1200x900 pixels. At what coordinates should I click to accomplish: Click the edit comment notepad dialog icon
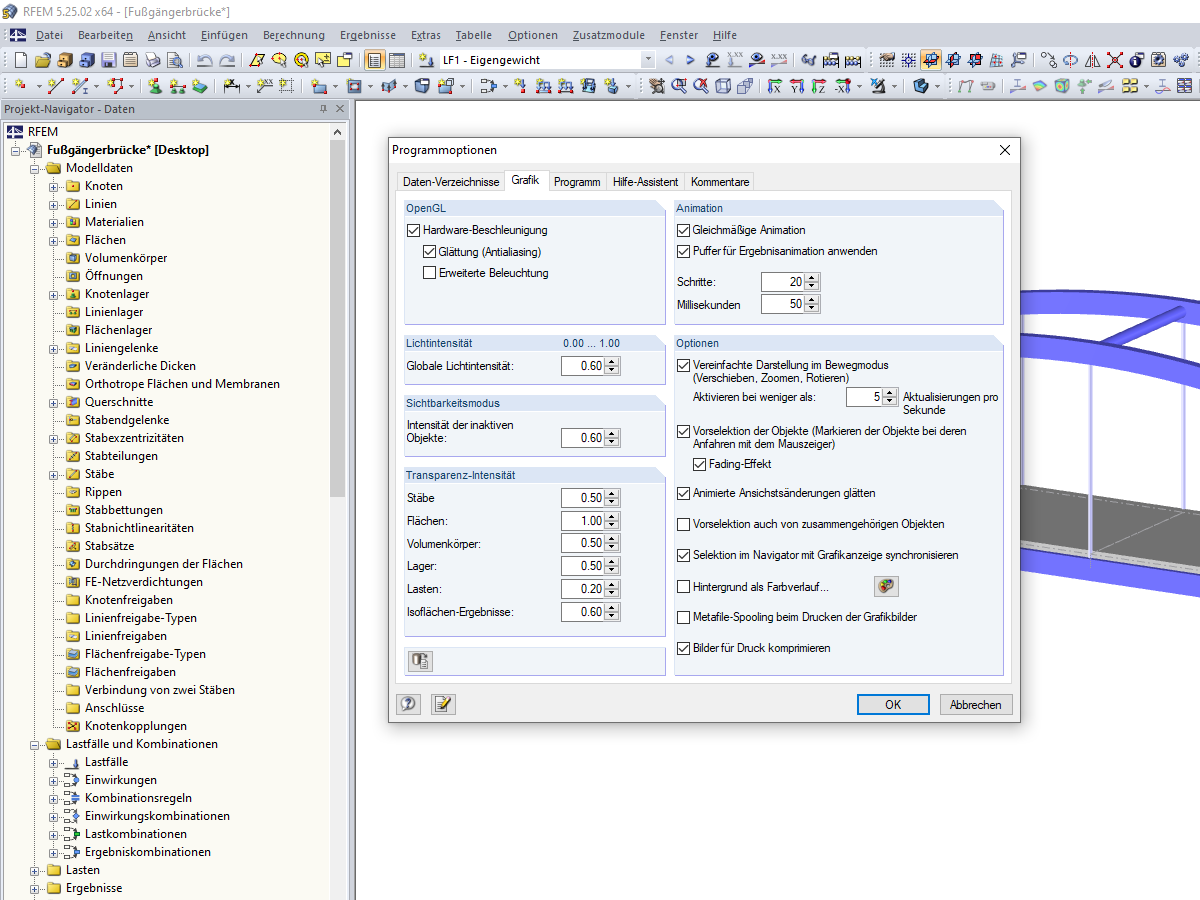point(443,704)
